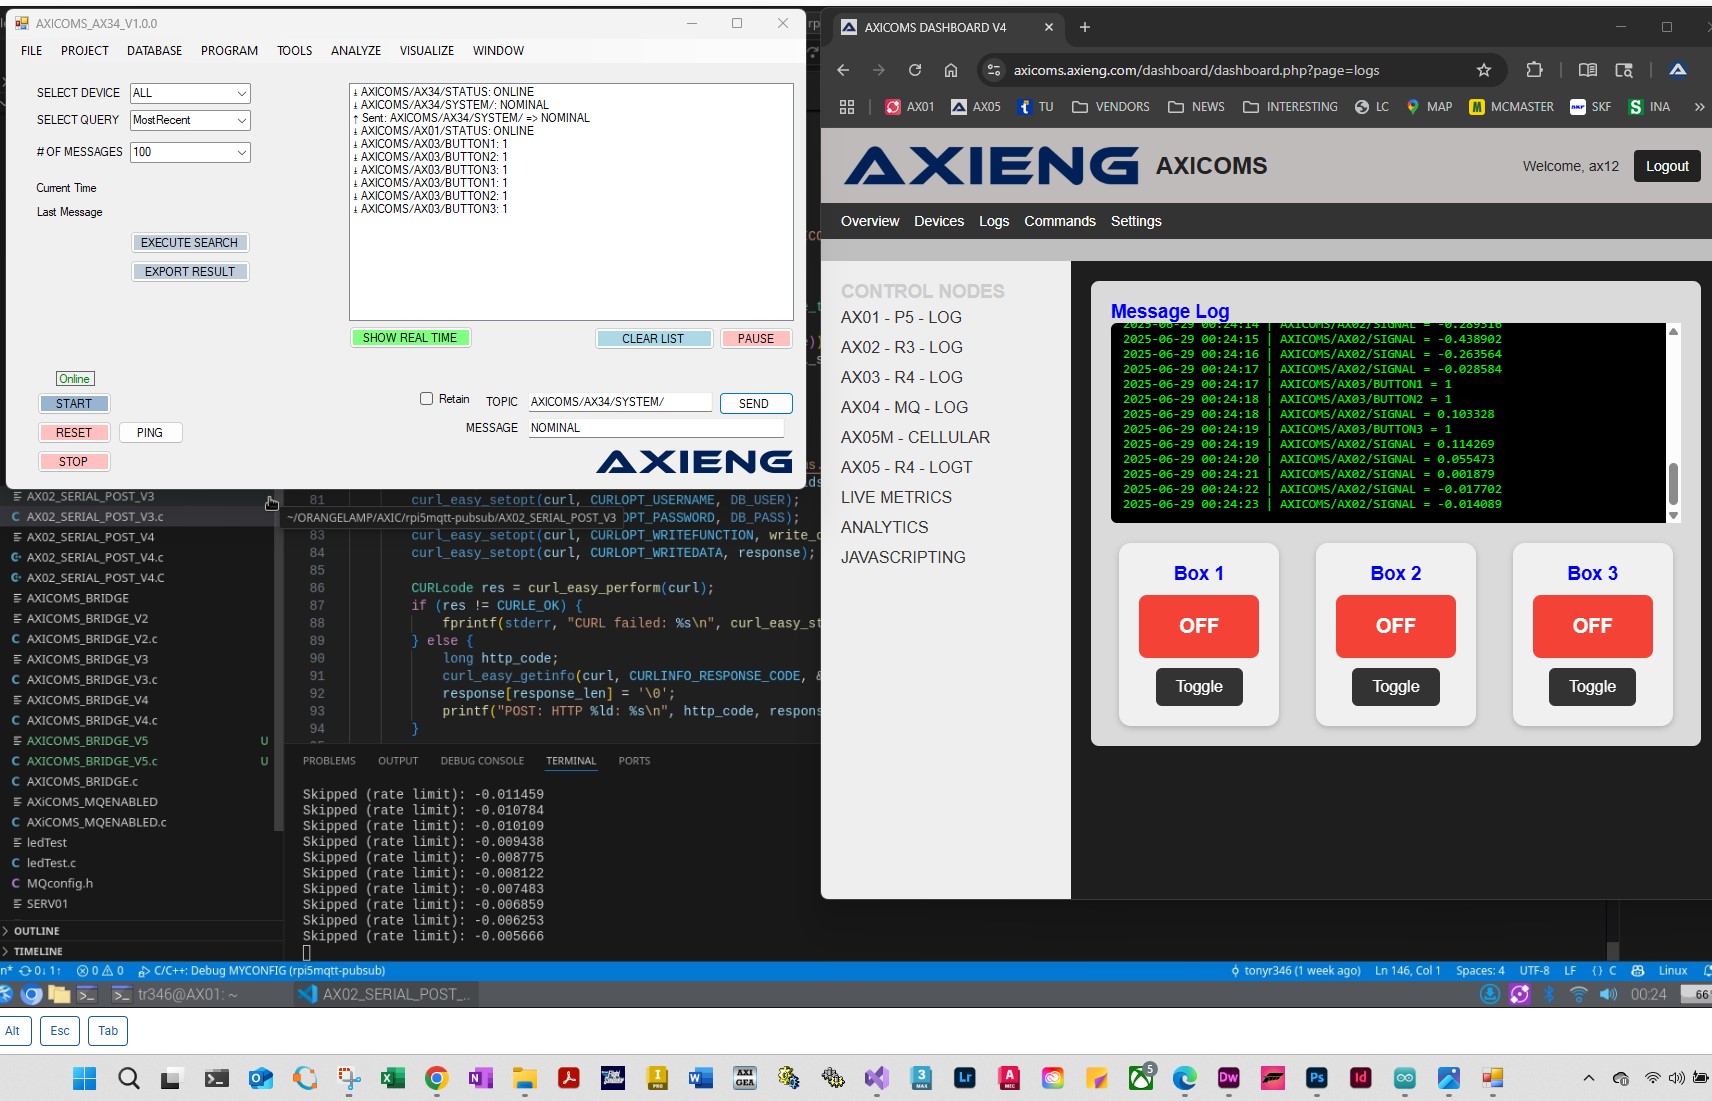Screen dimensions: 1712x1101
Task: Open Visual Studio from the taskbar
Action: (878, 1078)
